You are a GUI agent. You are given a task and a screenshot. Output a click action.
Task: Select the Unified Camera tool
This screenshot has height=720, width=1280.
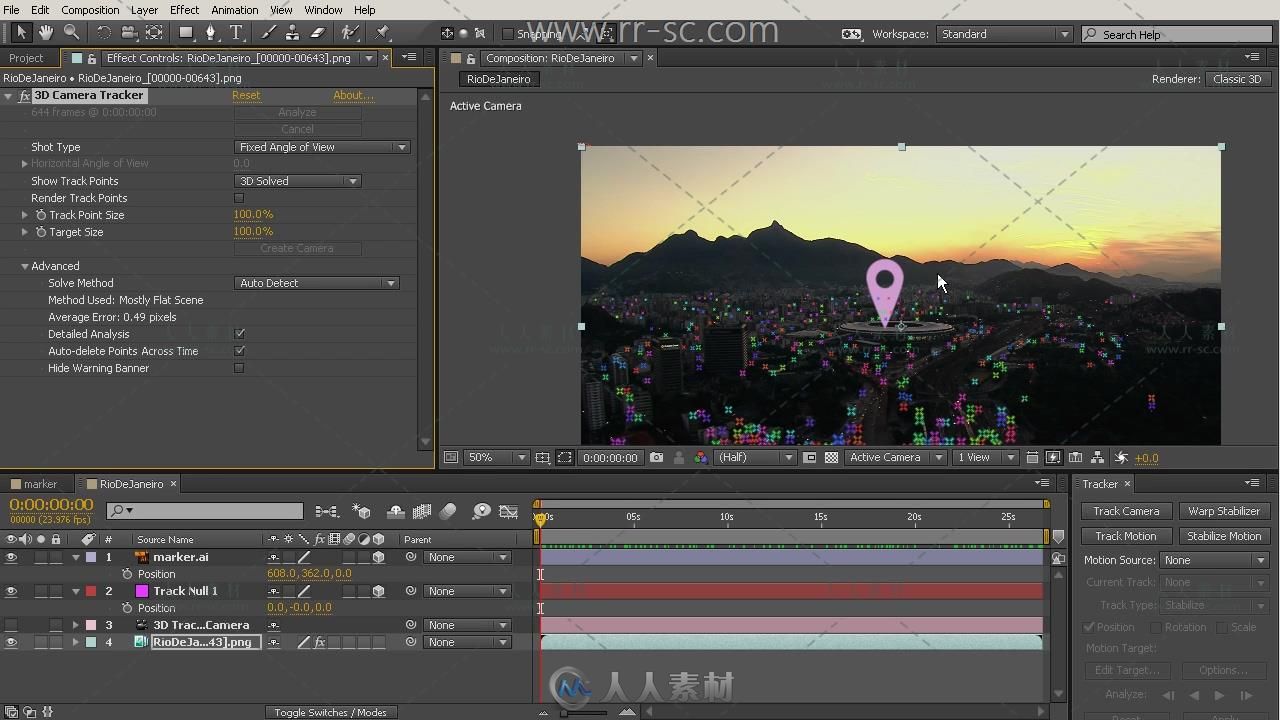(129, 33)
